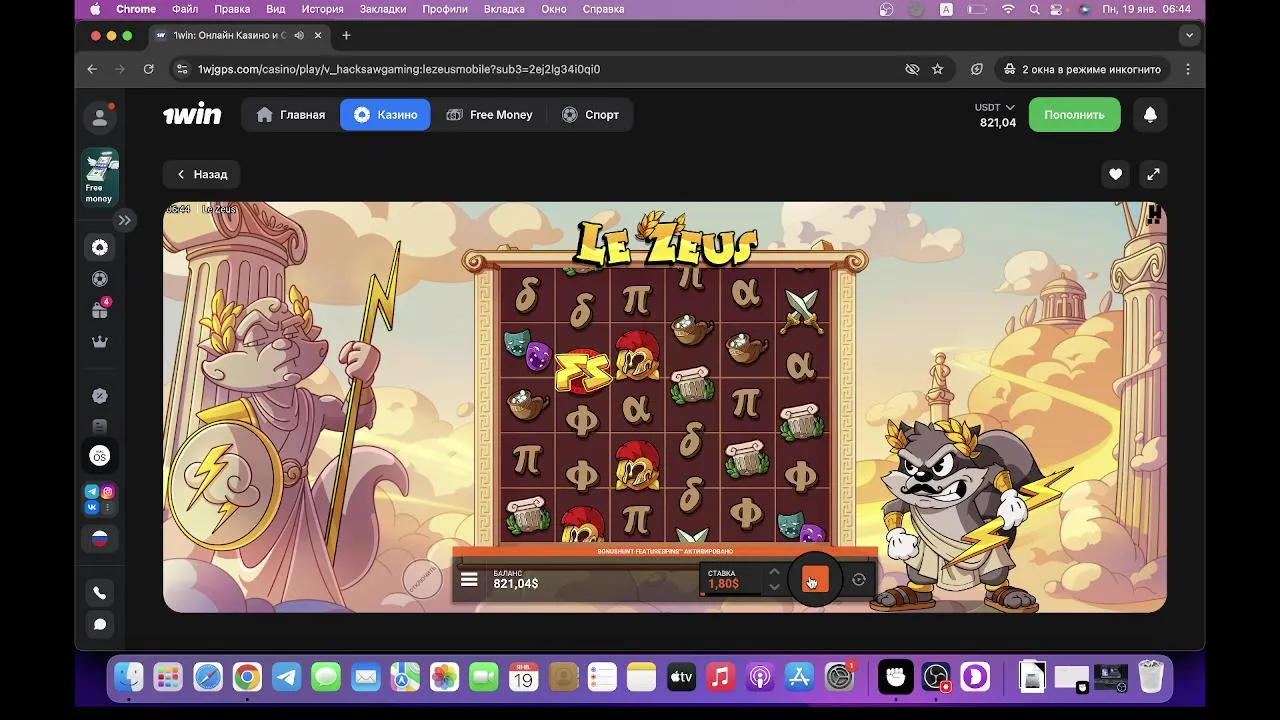
Task: Click the Назад back button
Action: point(201,174)
